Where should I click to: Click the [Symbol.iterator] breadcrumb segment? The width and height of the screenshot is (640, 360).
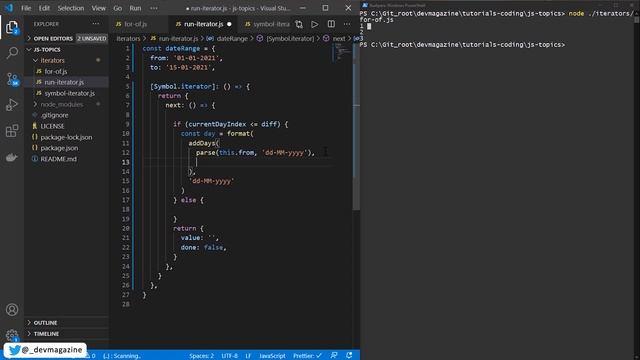coord(290,38)
